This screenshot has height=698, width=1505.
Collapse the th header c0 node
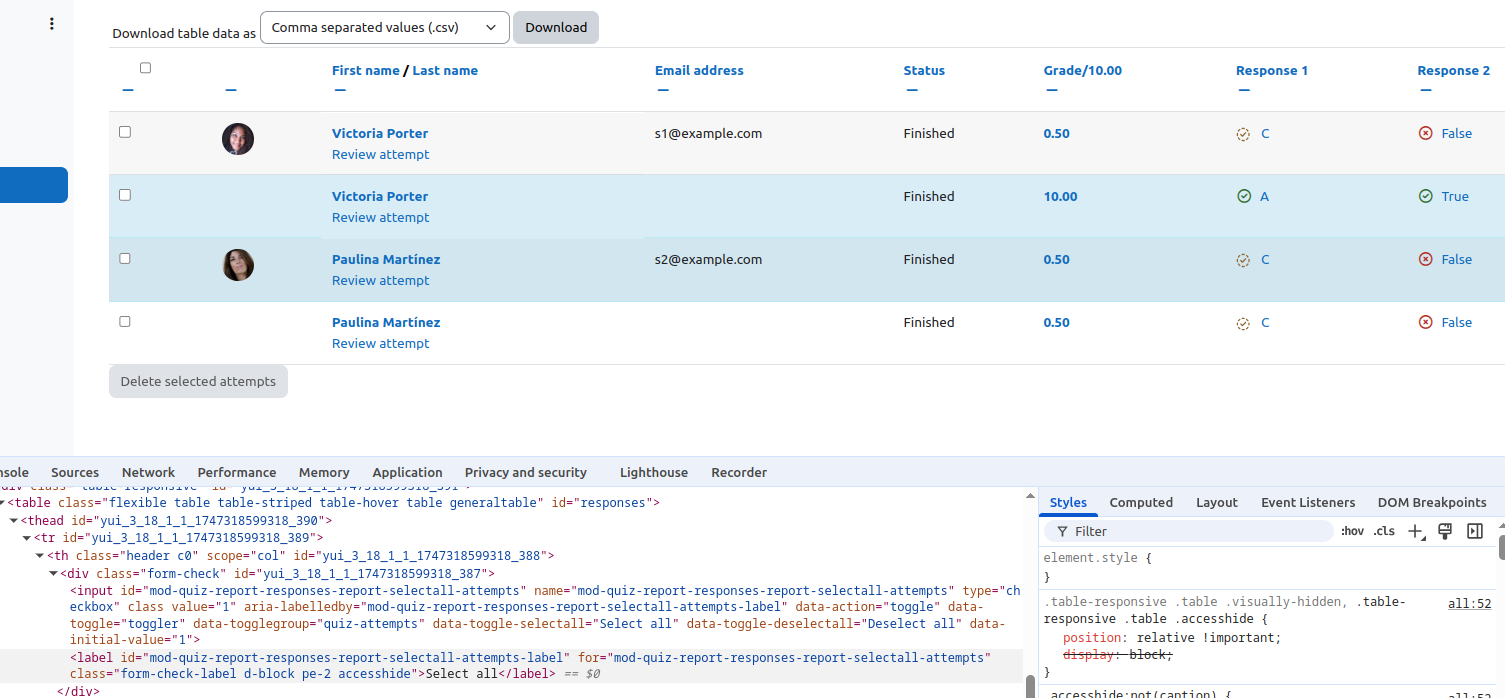(x=39, y=556)
